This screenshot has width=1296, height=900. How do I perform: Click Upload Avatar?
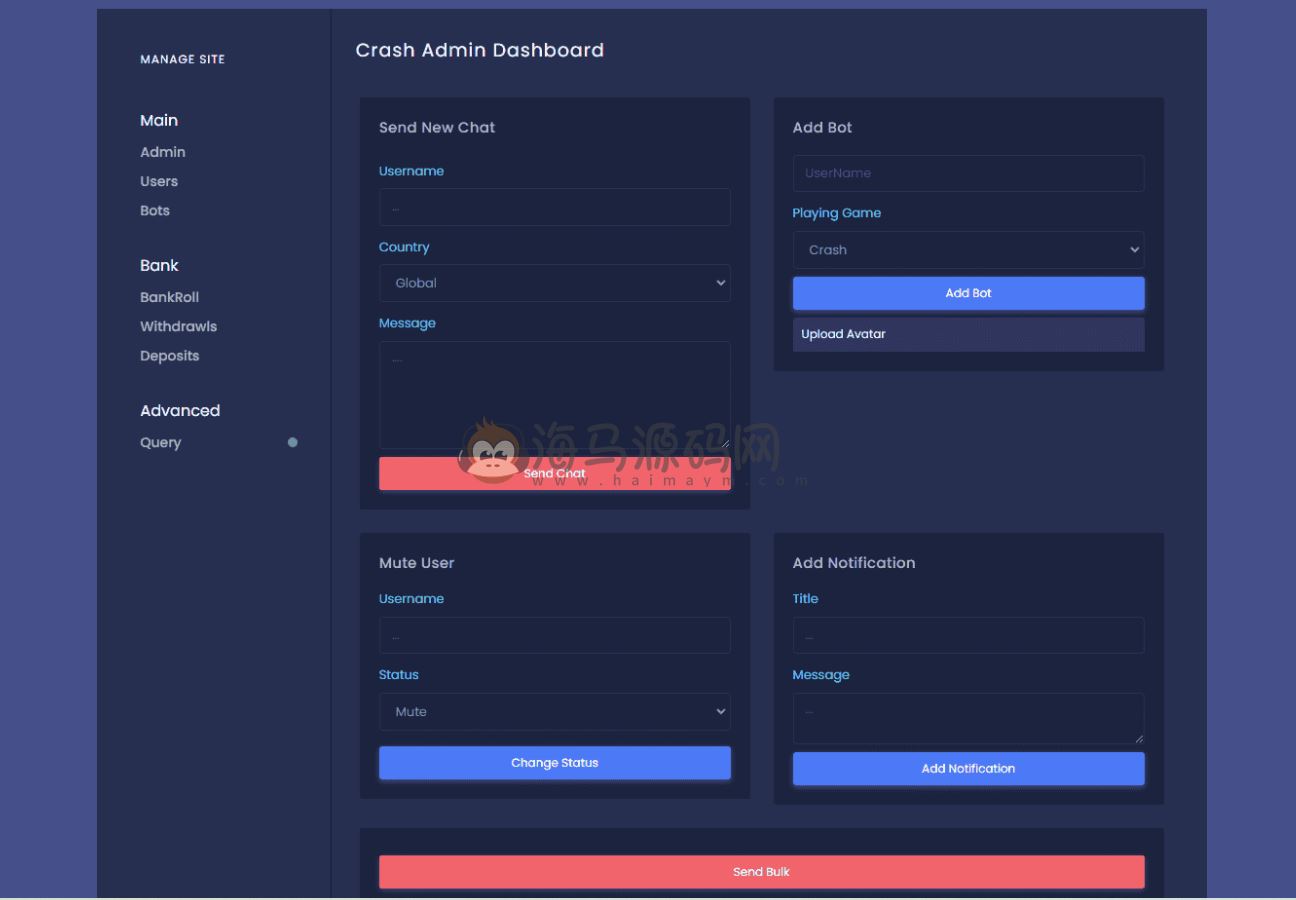(967, 334)
